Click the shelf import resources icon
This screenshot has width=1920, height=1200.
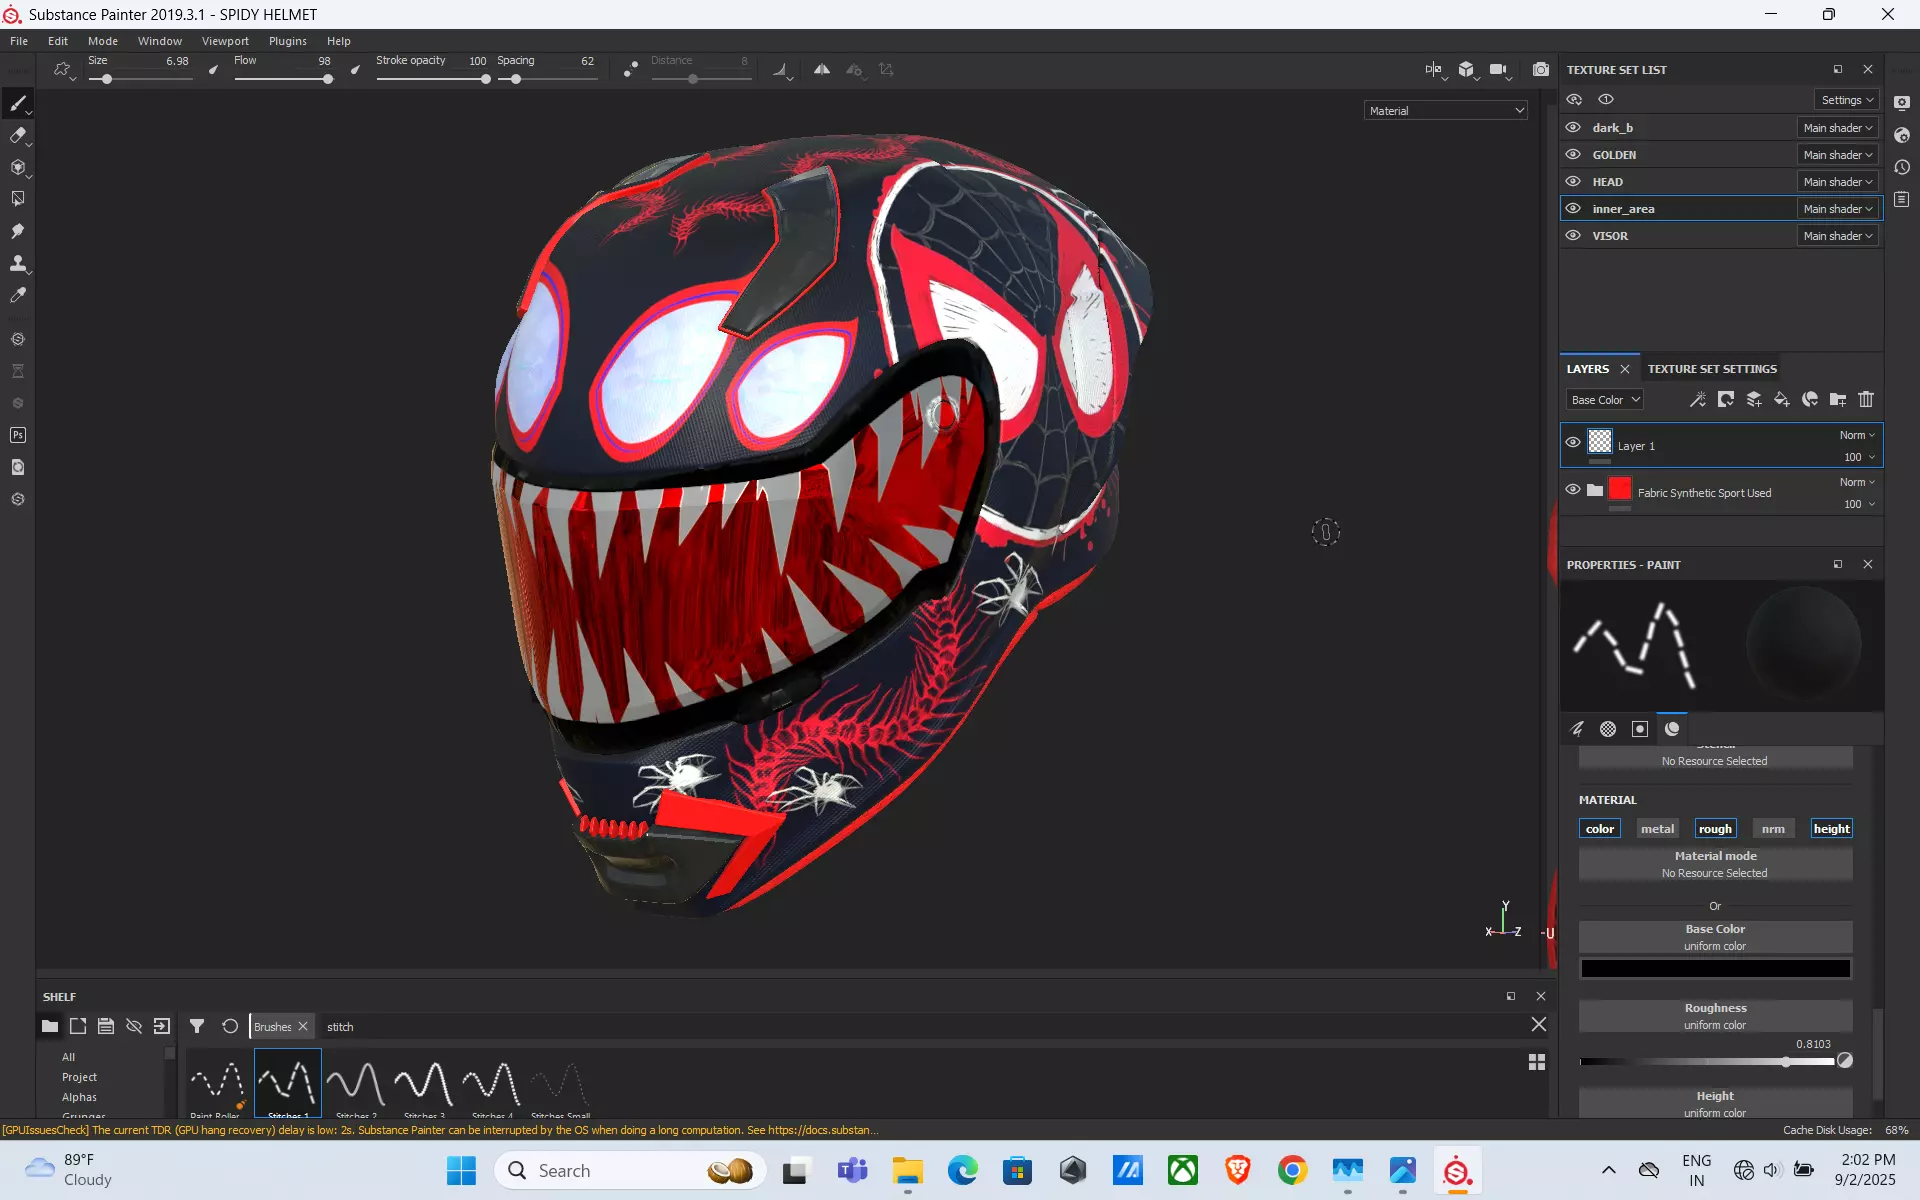[x=162, y=1026]
